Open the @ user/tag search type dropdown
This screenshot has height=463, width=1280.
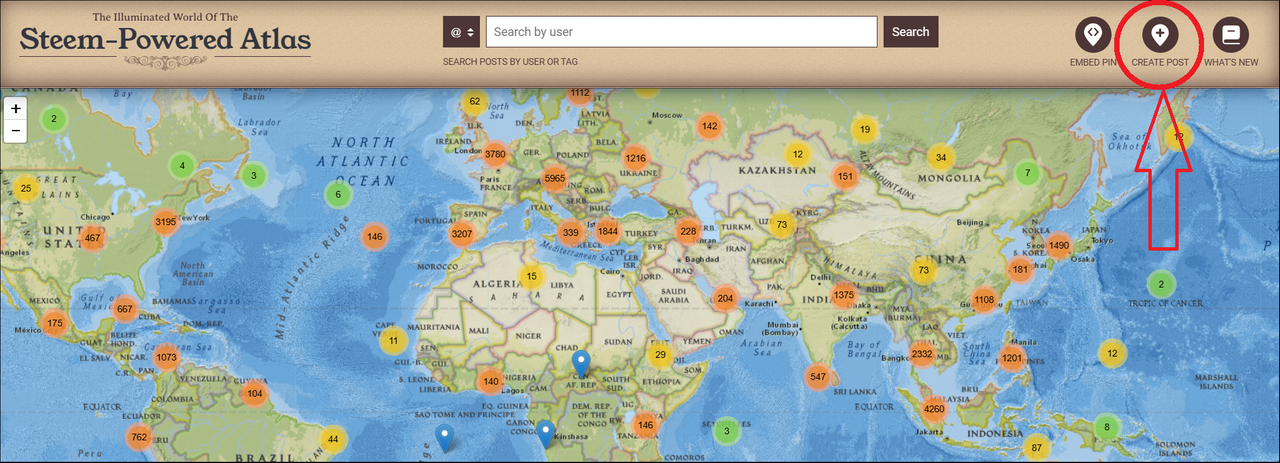pyautogui.click(x=462, y=32)
